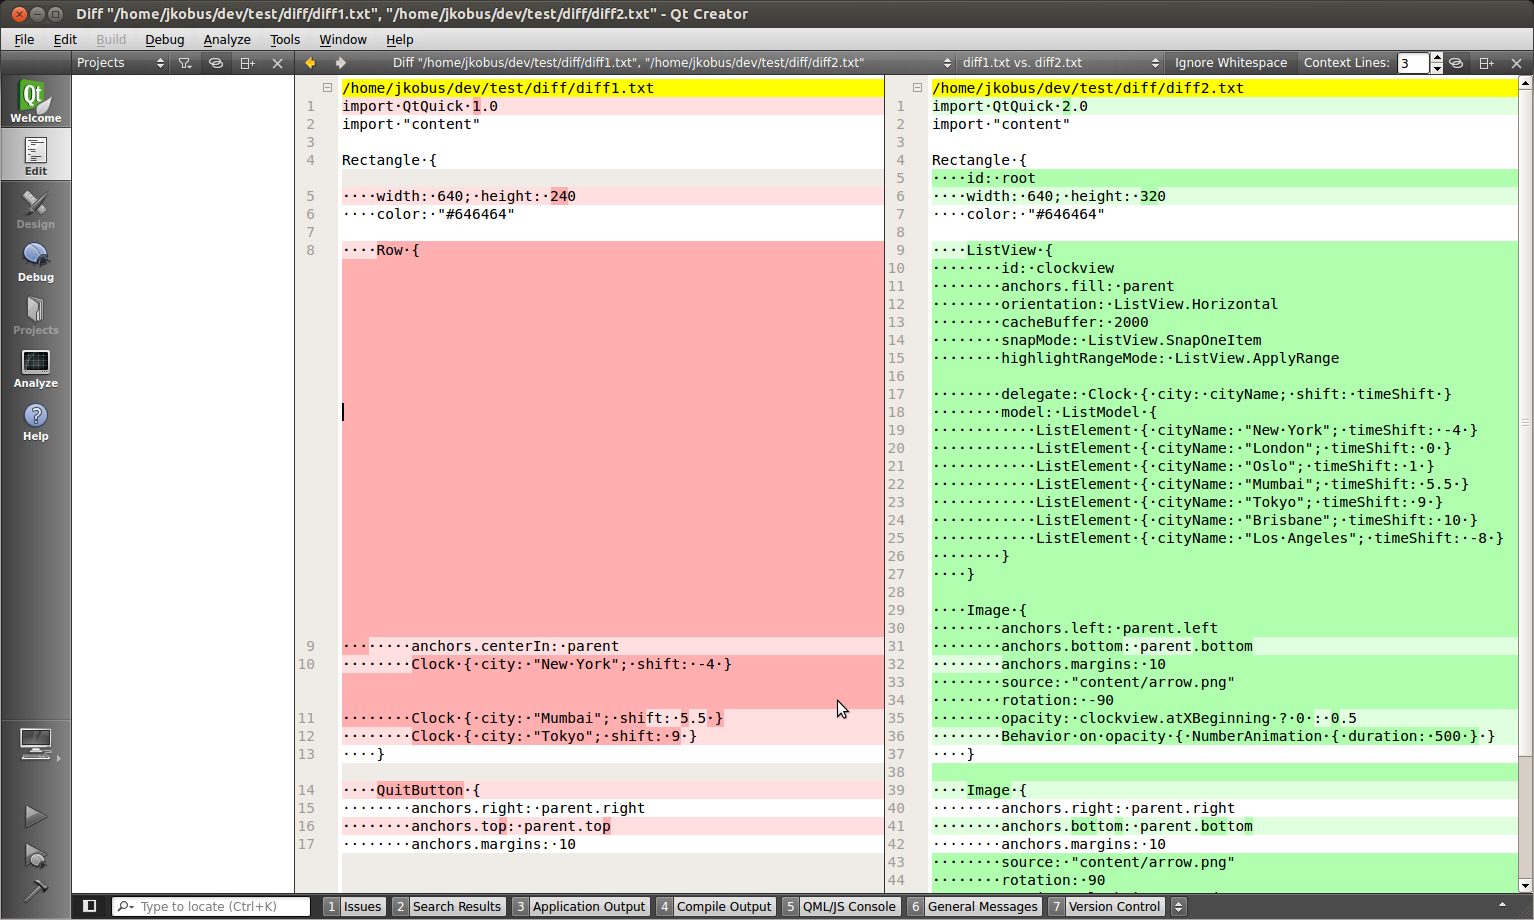Screen dimensions: 1534x920
Task: Collapse the diff1.txt file section
Action: (327, 88)
